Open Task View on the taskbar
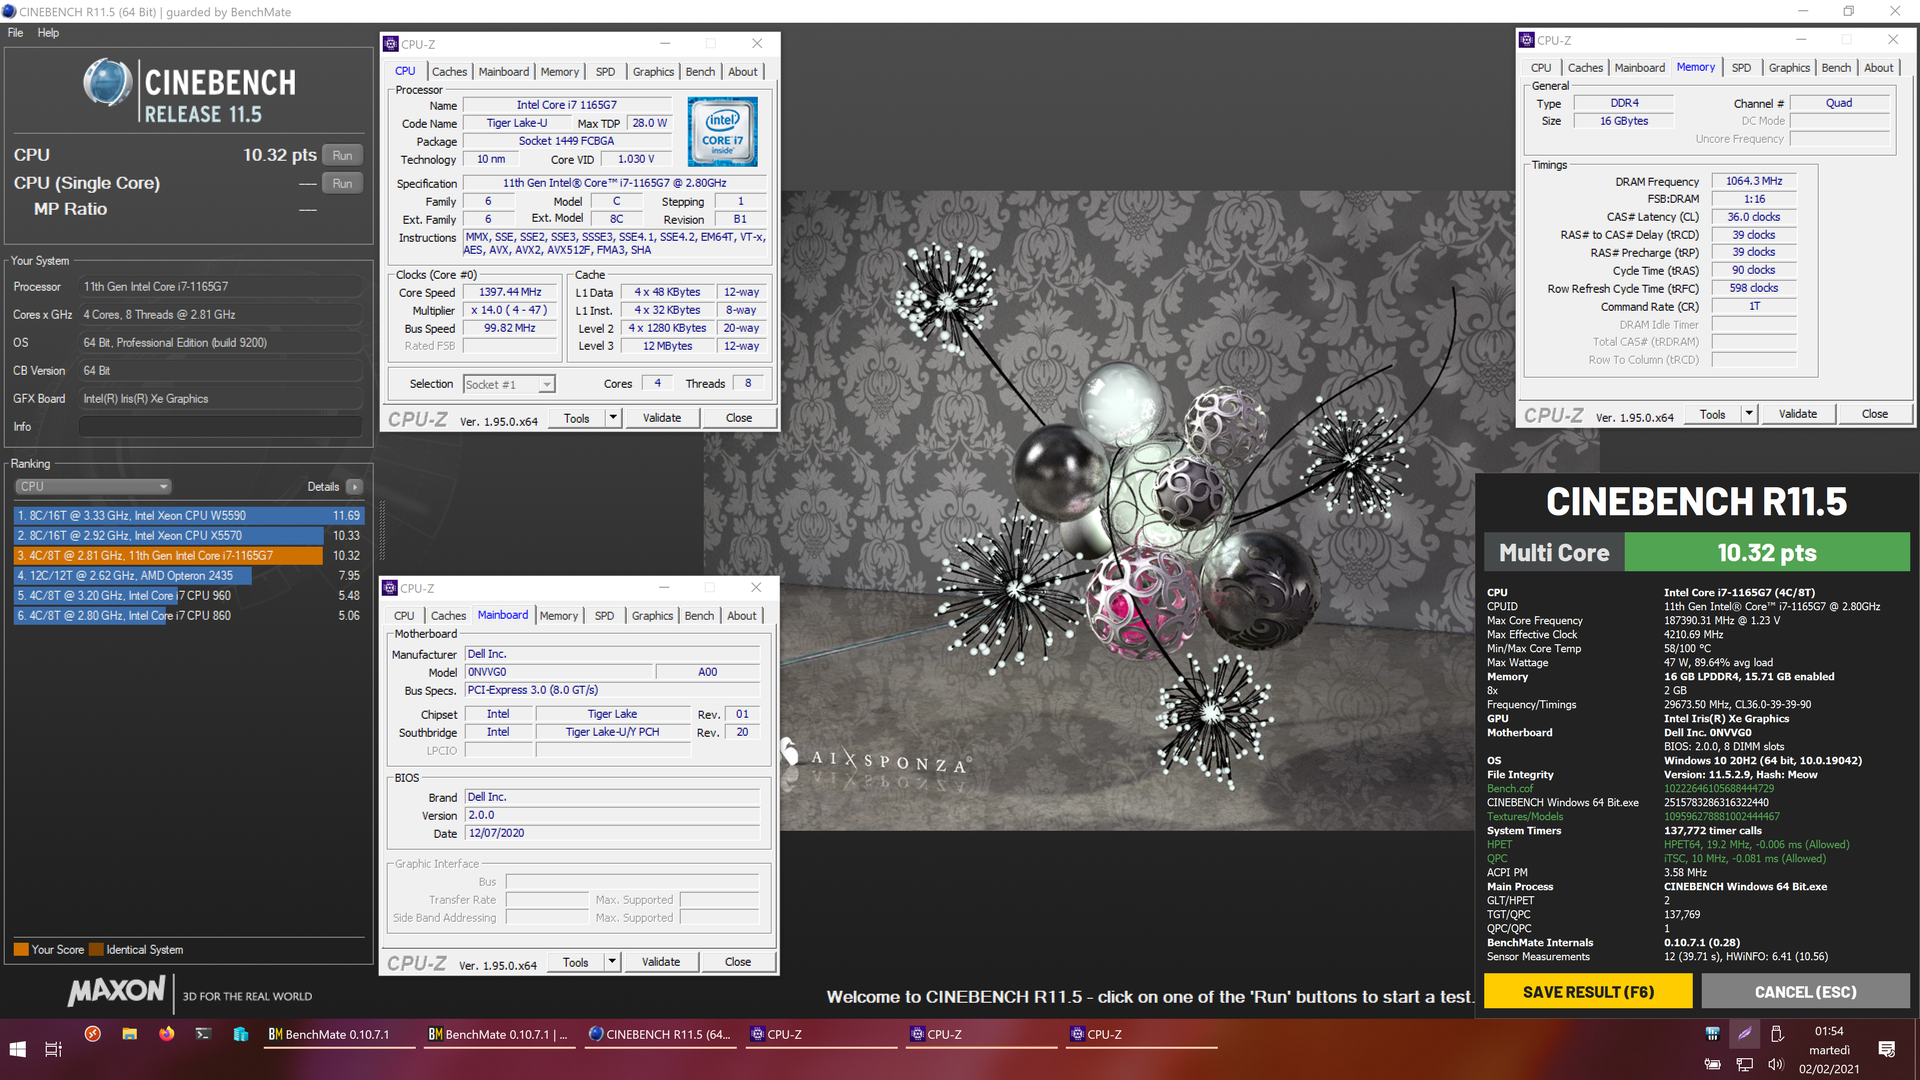This screenshot has width=1920, height=1080. [x=54, y=1049]
